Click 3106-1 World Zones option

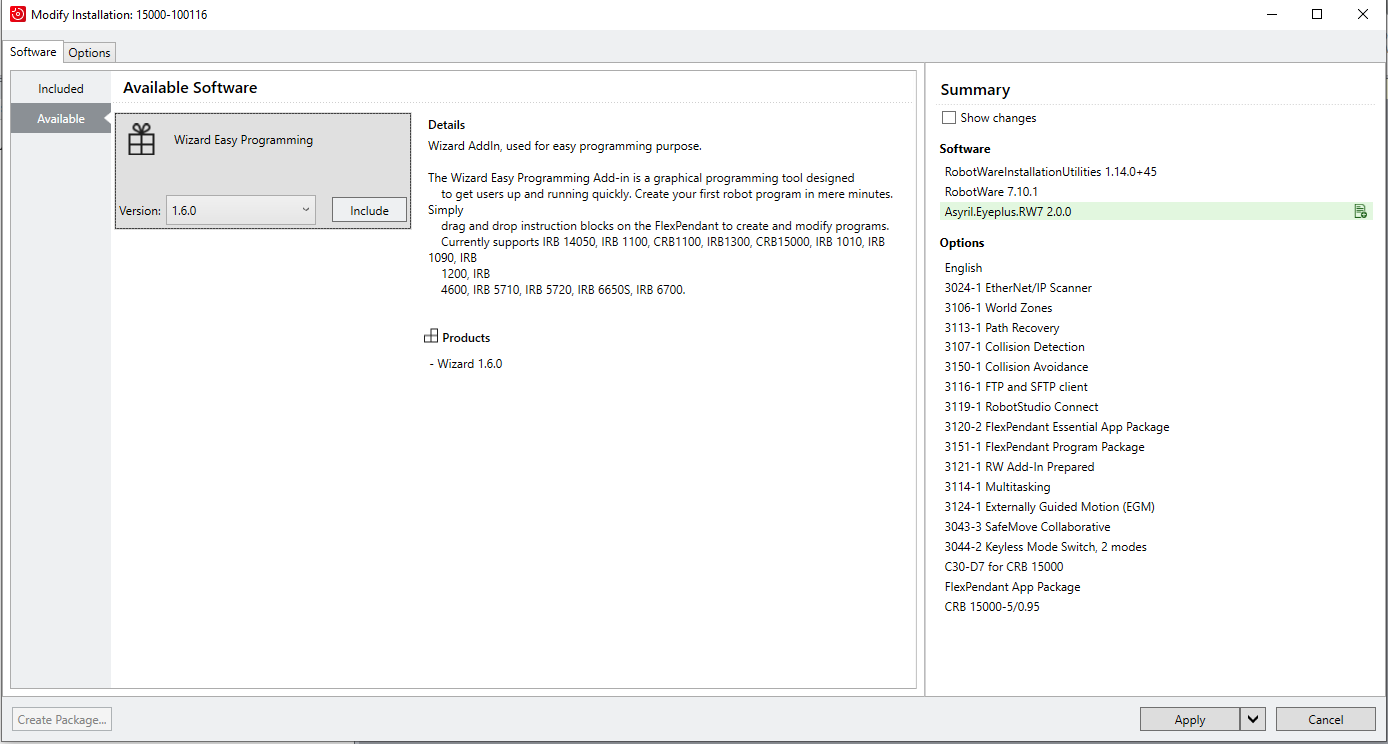(x=998, y=308)
